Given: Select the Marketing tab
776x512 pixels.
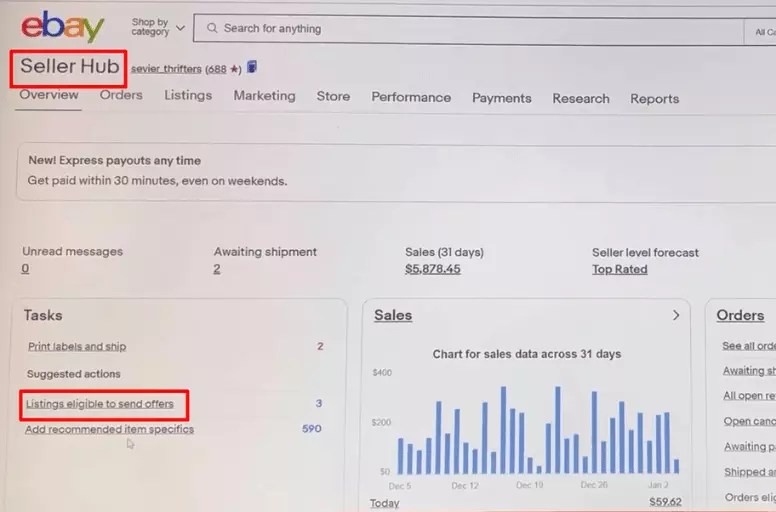Looking at the screenshot, I should click(264, 96).
